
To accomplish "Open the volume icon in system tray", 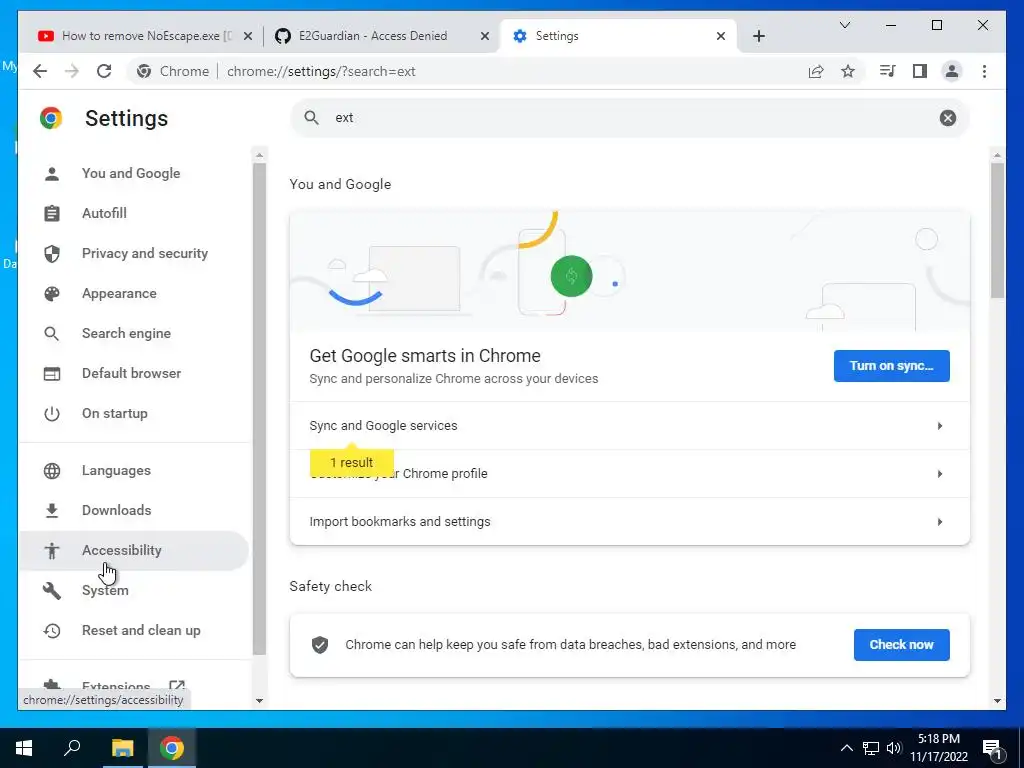I will [894, 748].
